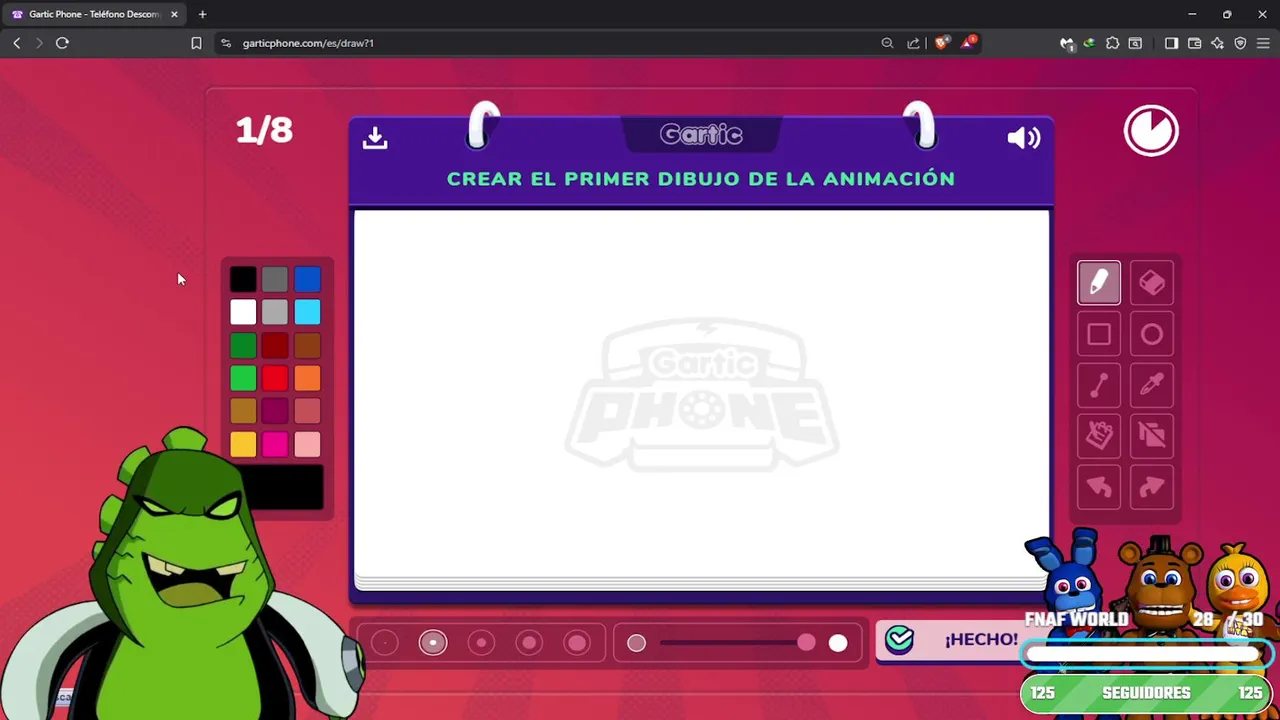Pick the dark red color swatch

pos(275,346)
